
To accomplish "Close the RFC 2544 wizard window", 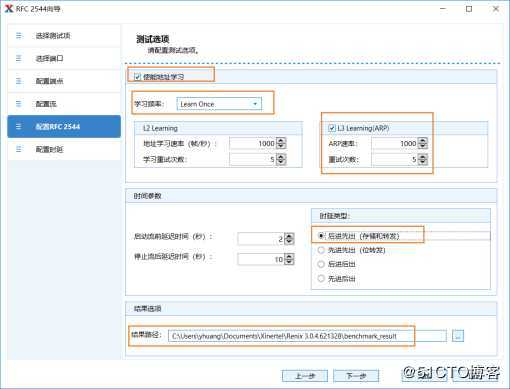I will 496,9.
